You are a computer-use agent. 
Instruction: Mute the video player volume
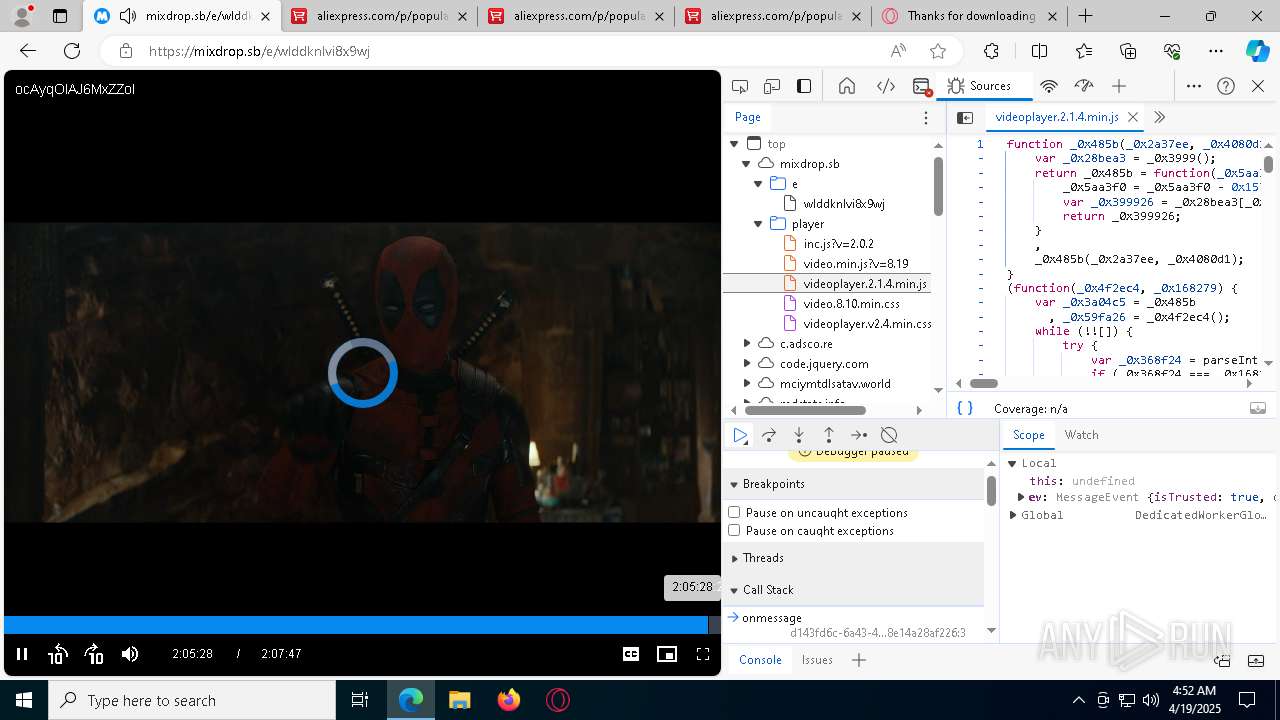[x=130, y=654]
